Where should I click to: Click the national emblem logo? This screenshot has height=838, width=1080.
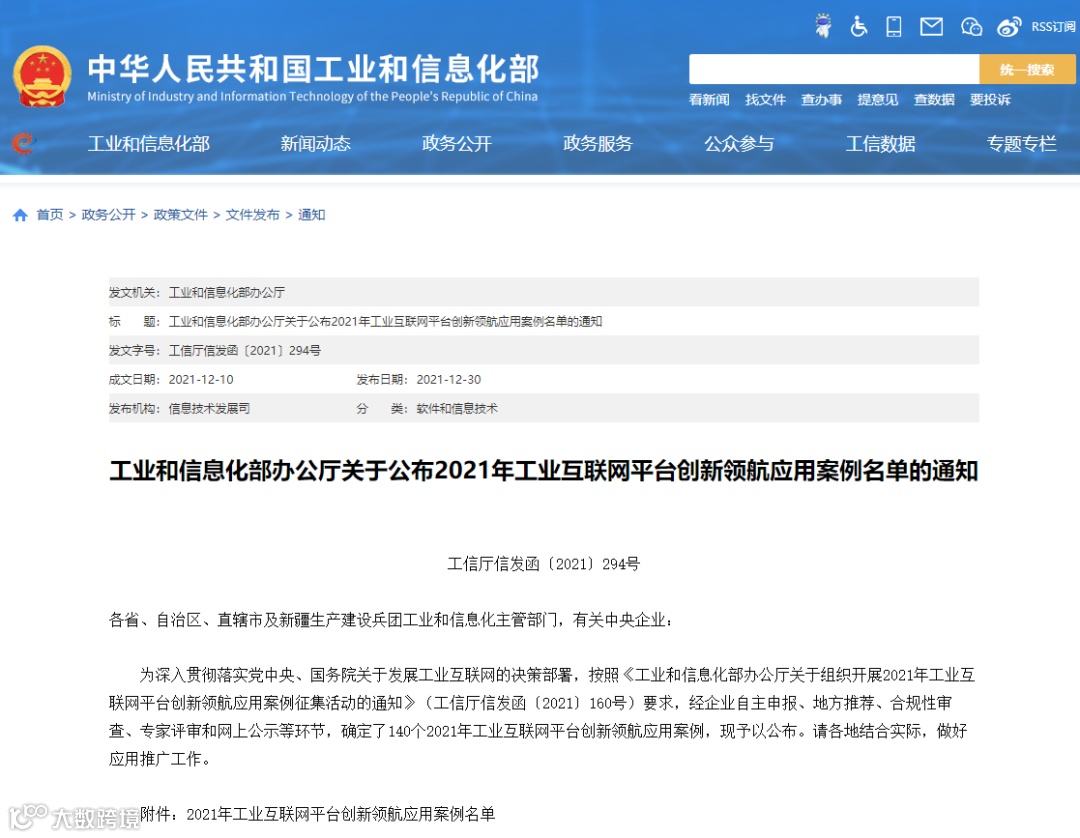coord(42,76)
